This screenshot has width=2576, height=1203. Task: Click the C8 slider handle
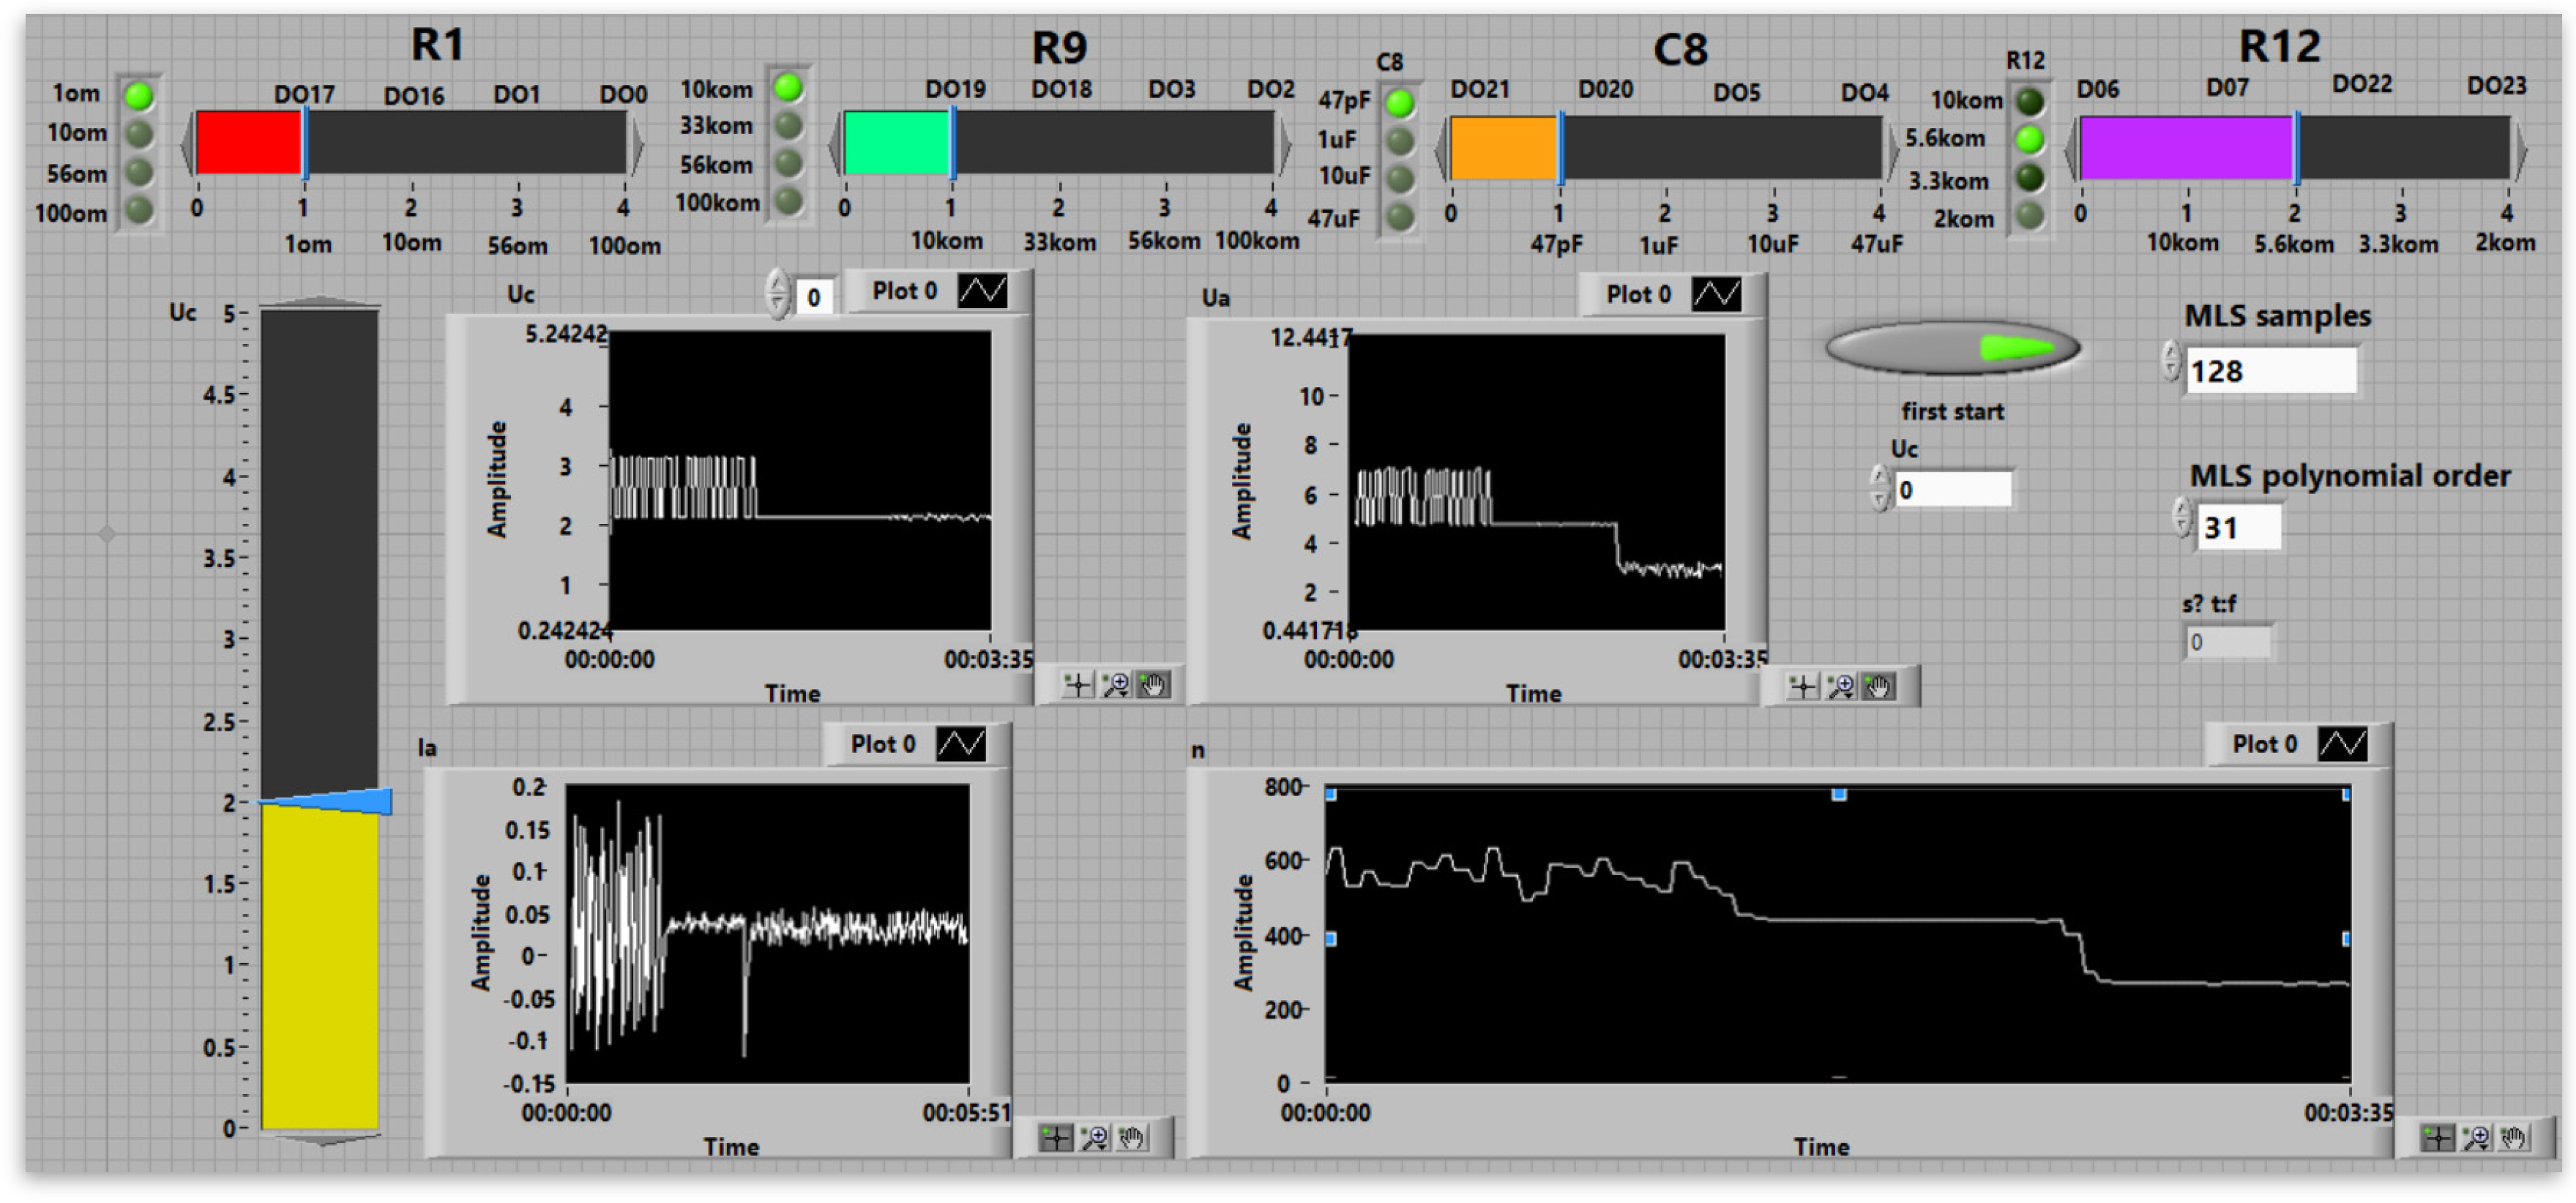(1560, 149)
